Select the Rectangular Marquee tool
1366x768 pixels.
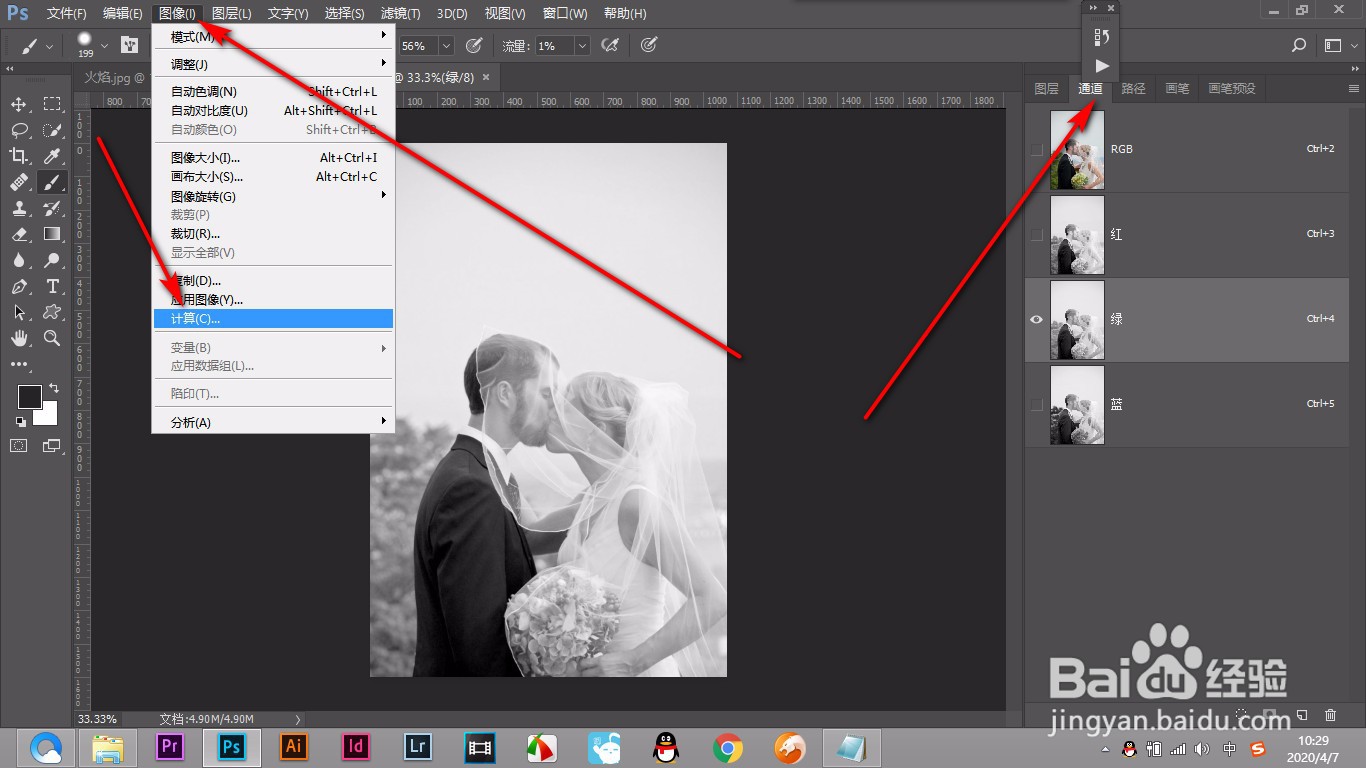tap(52, 104)
